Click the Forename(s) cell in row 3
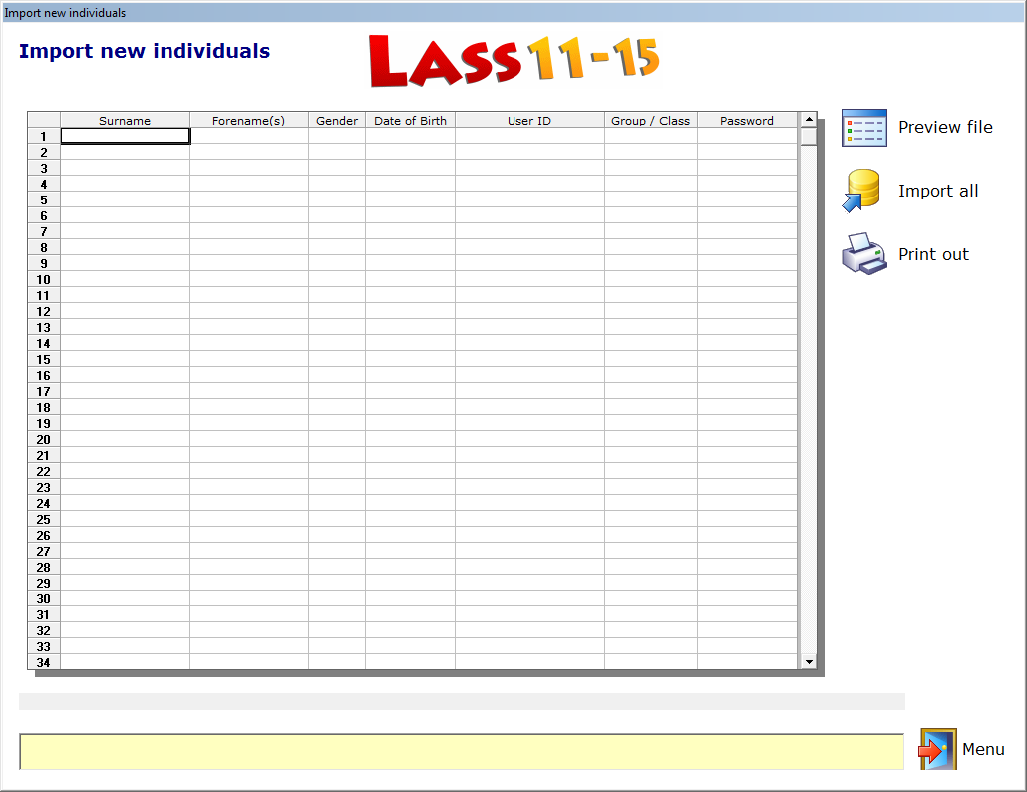 click(x=249, y=168)
